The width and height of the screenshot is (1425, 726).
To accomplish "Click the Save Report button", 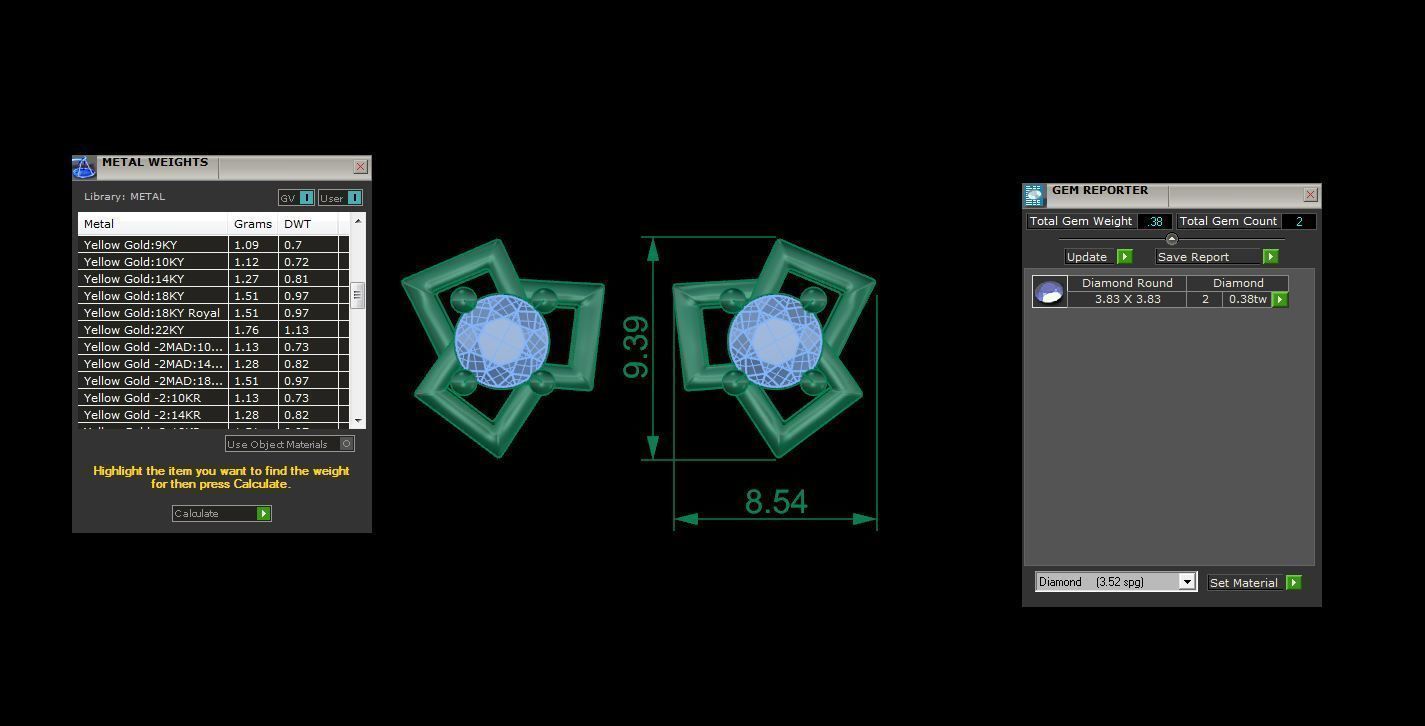I will [x=1216, y=257].
